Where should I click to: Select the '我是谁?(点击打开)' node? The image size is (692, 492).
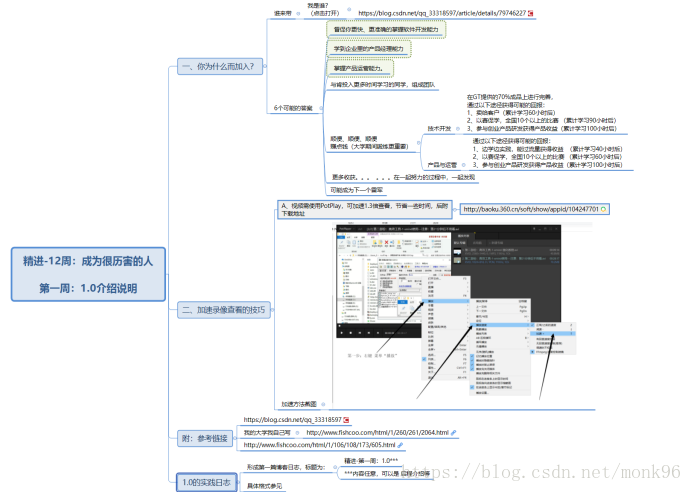325,9
